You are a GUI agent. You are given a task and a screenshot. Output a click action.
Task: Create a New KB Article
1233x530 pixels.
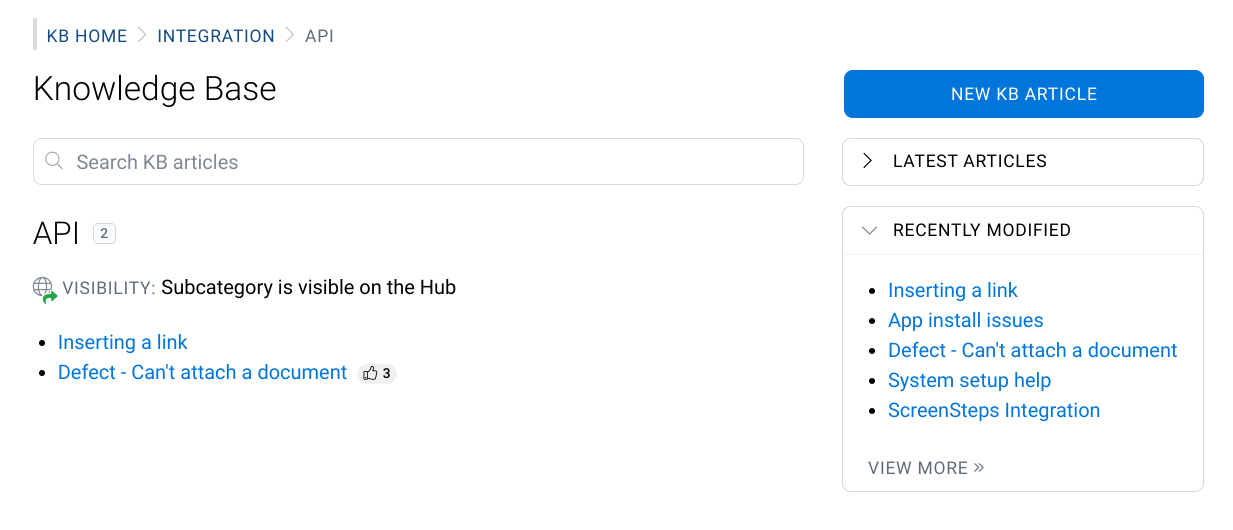pyautogui.click(x=1023, y=94)
